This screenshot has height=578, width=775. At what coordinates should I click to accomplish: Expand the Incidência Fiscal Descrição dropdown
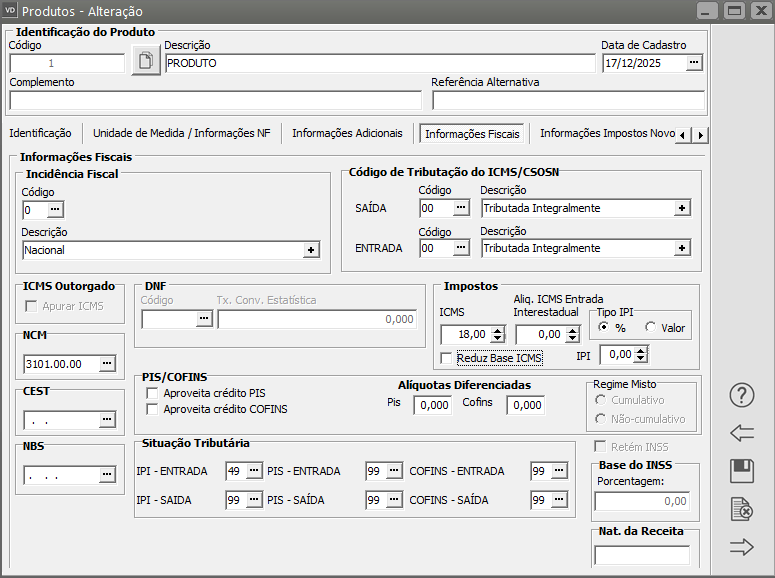[x=311, y=250]
